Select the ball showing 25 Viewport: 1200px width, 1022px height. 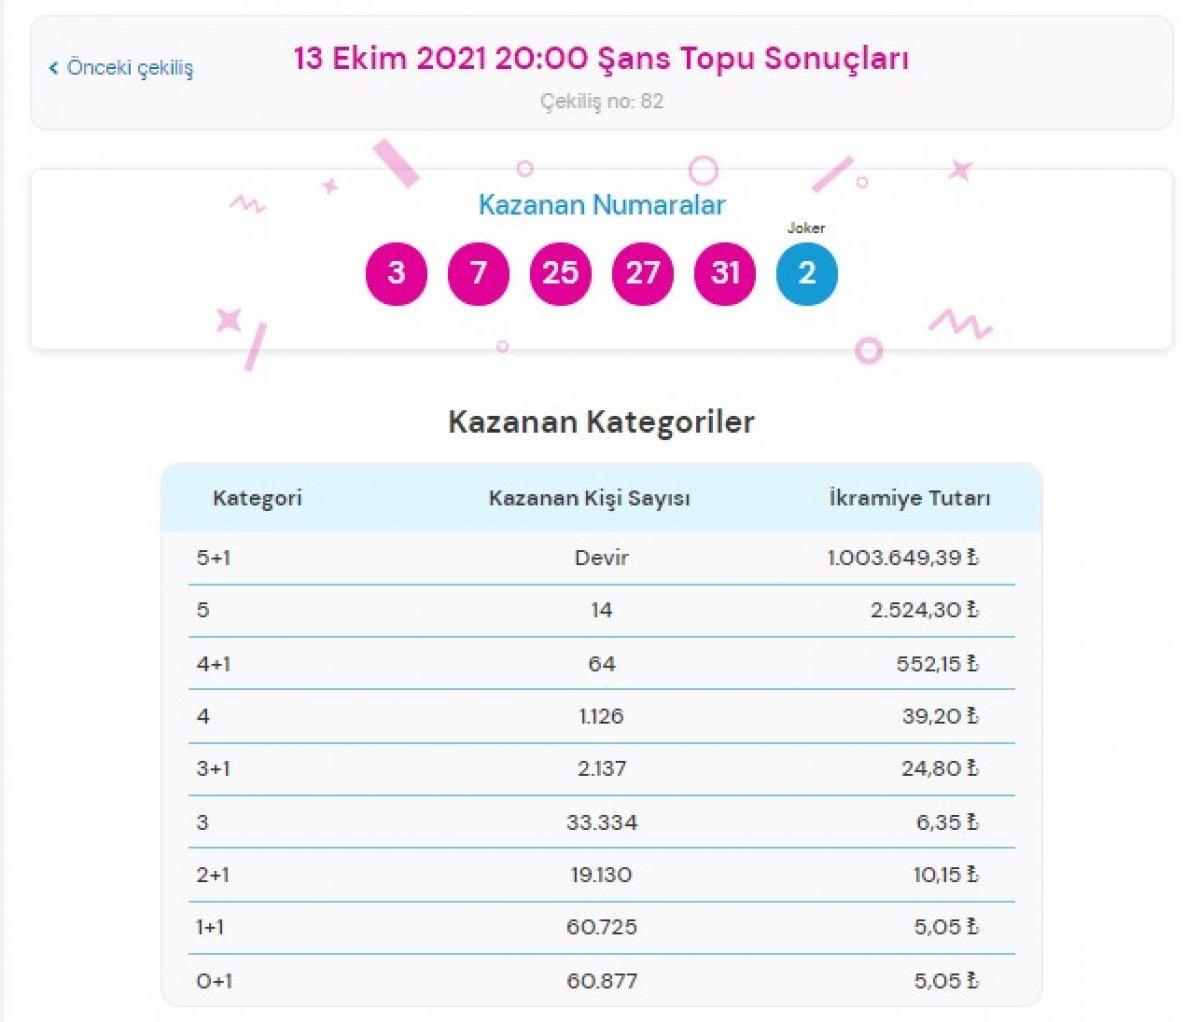(x=560, y=271)
